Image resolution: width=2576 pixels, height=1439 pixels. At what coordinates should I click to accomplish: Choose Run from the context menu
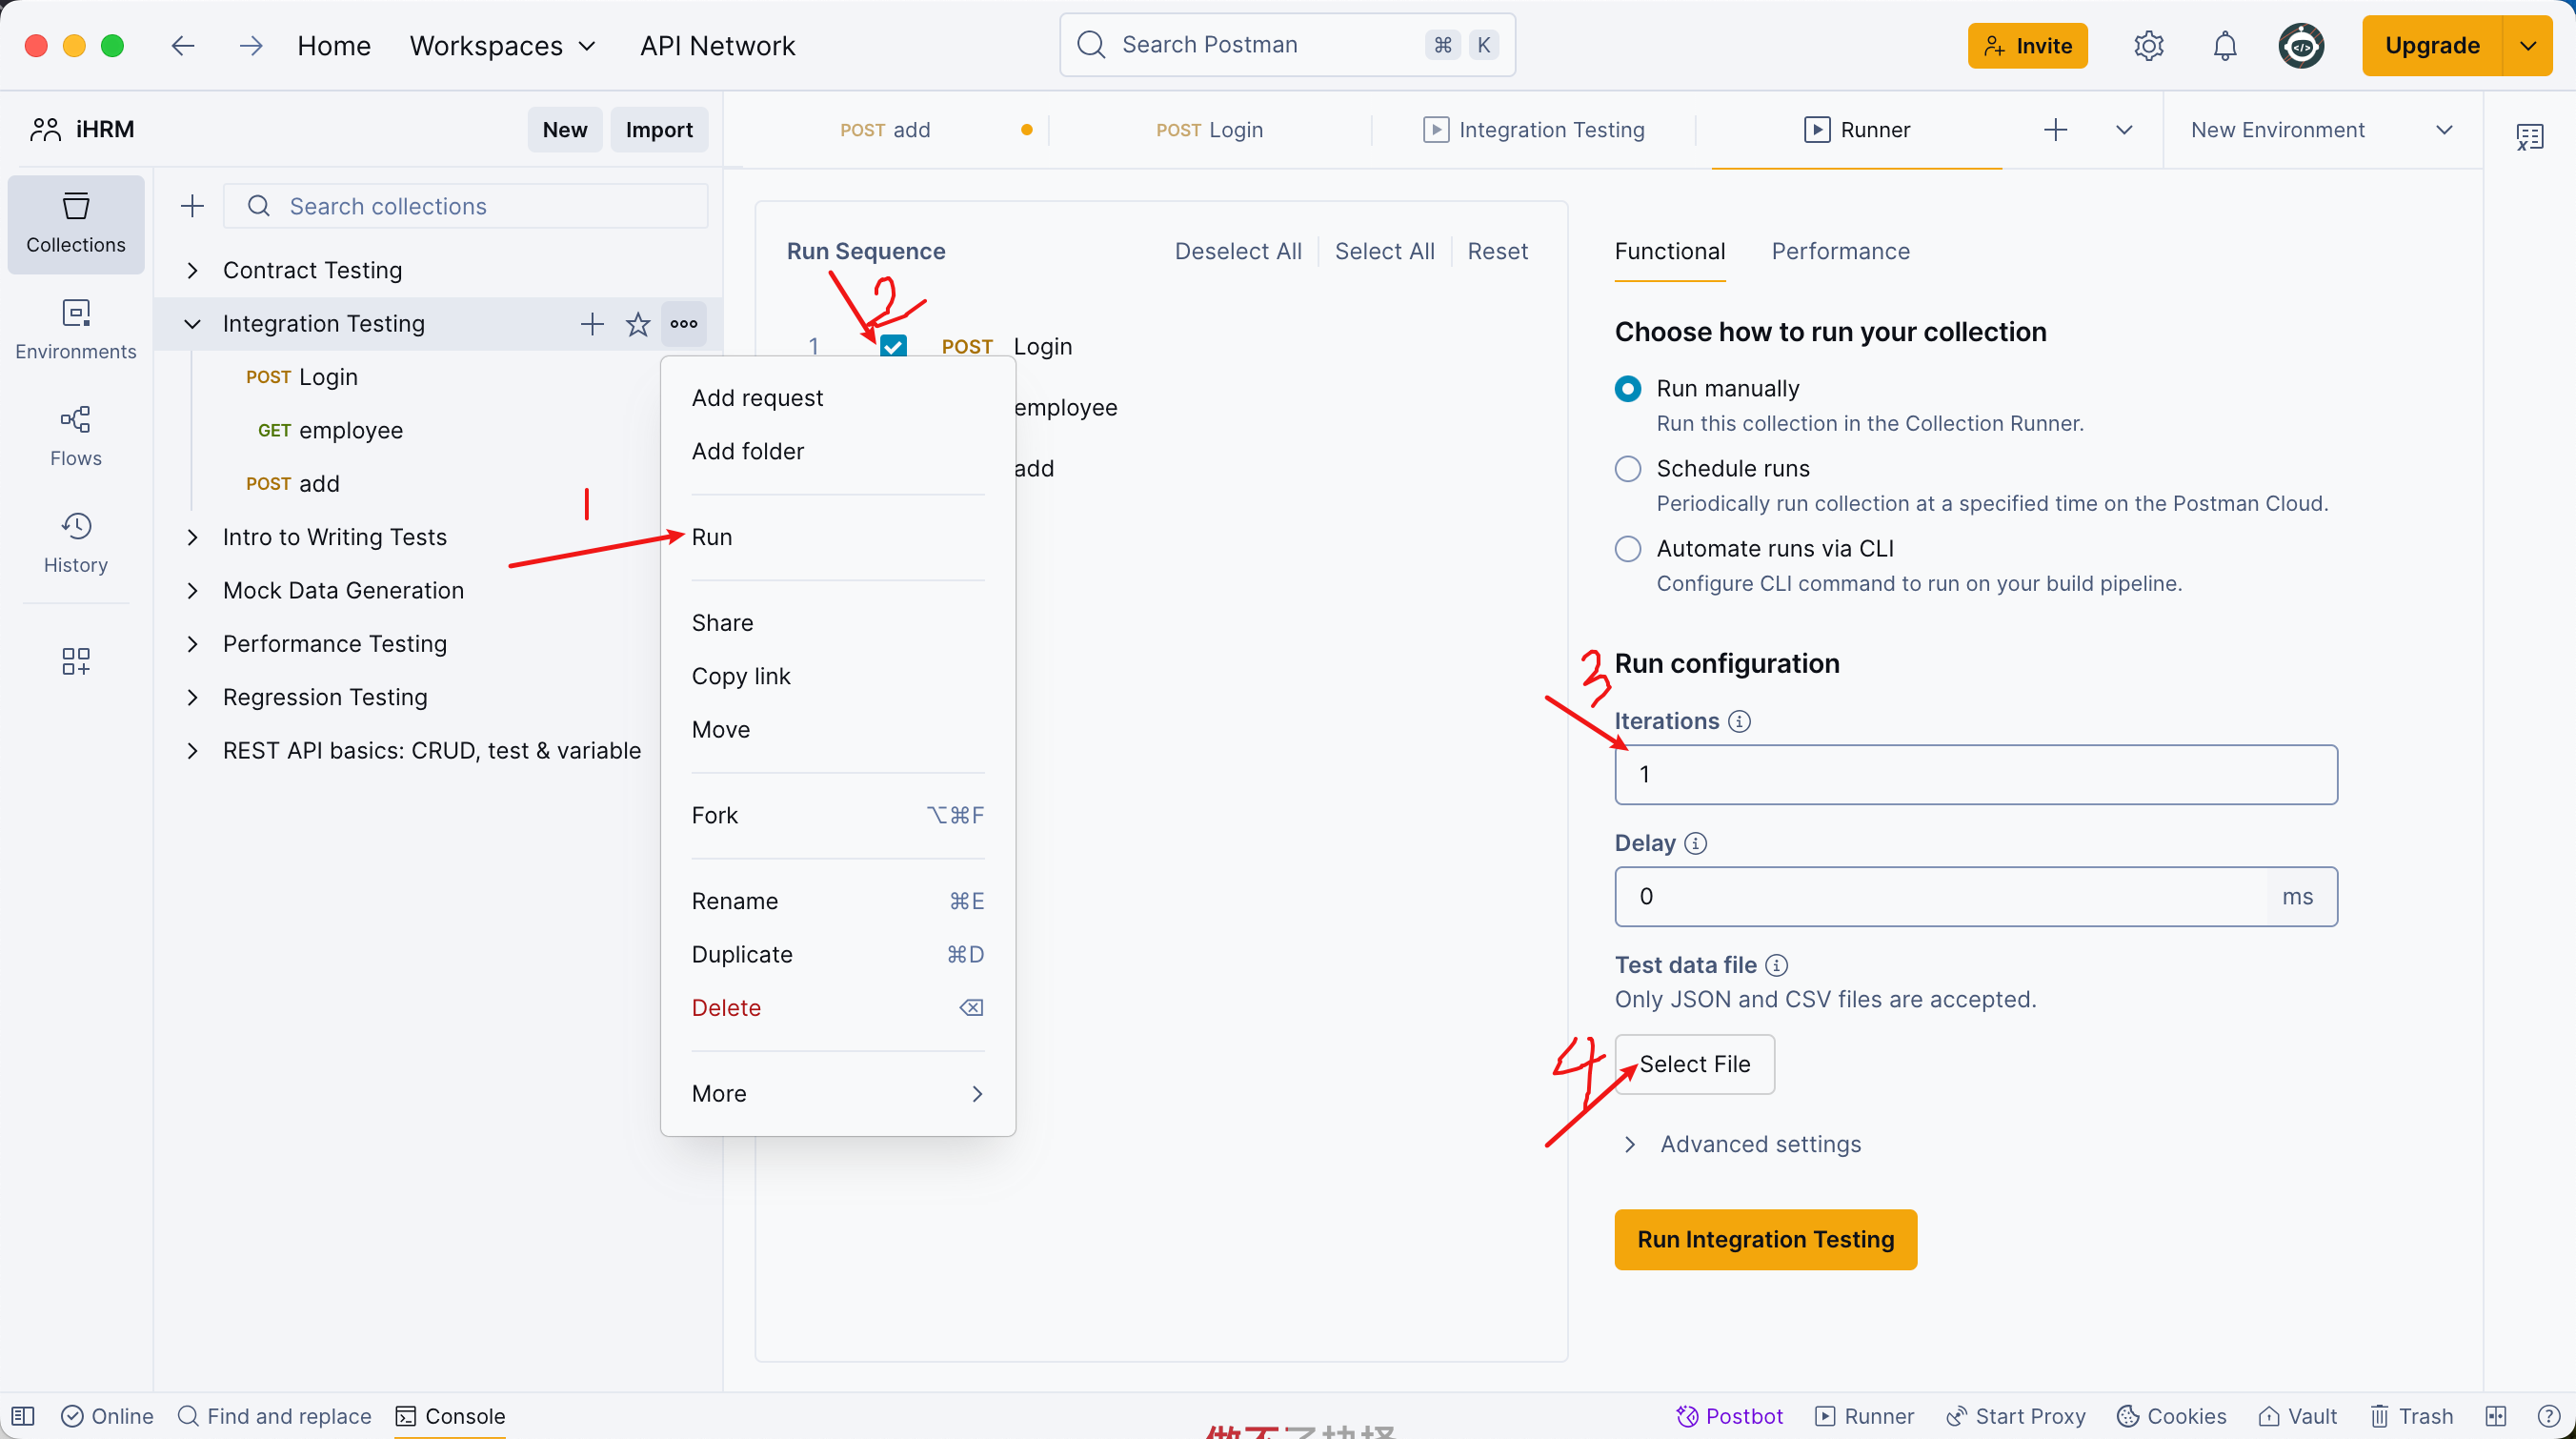coord(712,537)
